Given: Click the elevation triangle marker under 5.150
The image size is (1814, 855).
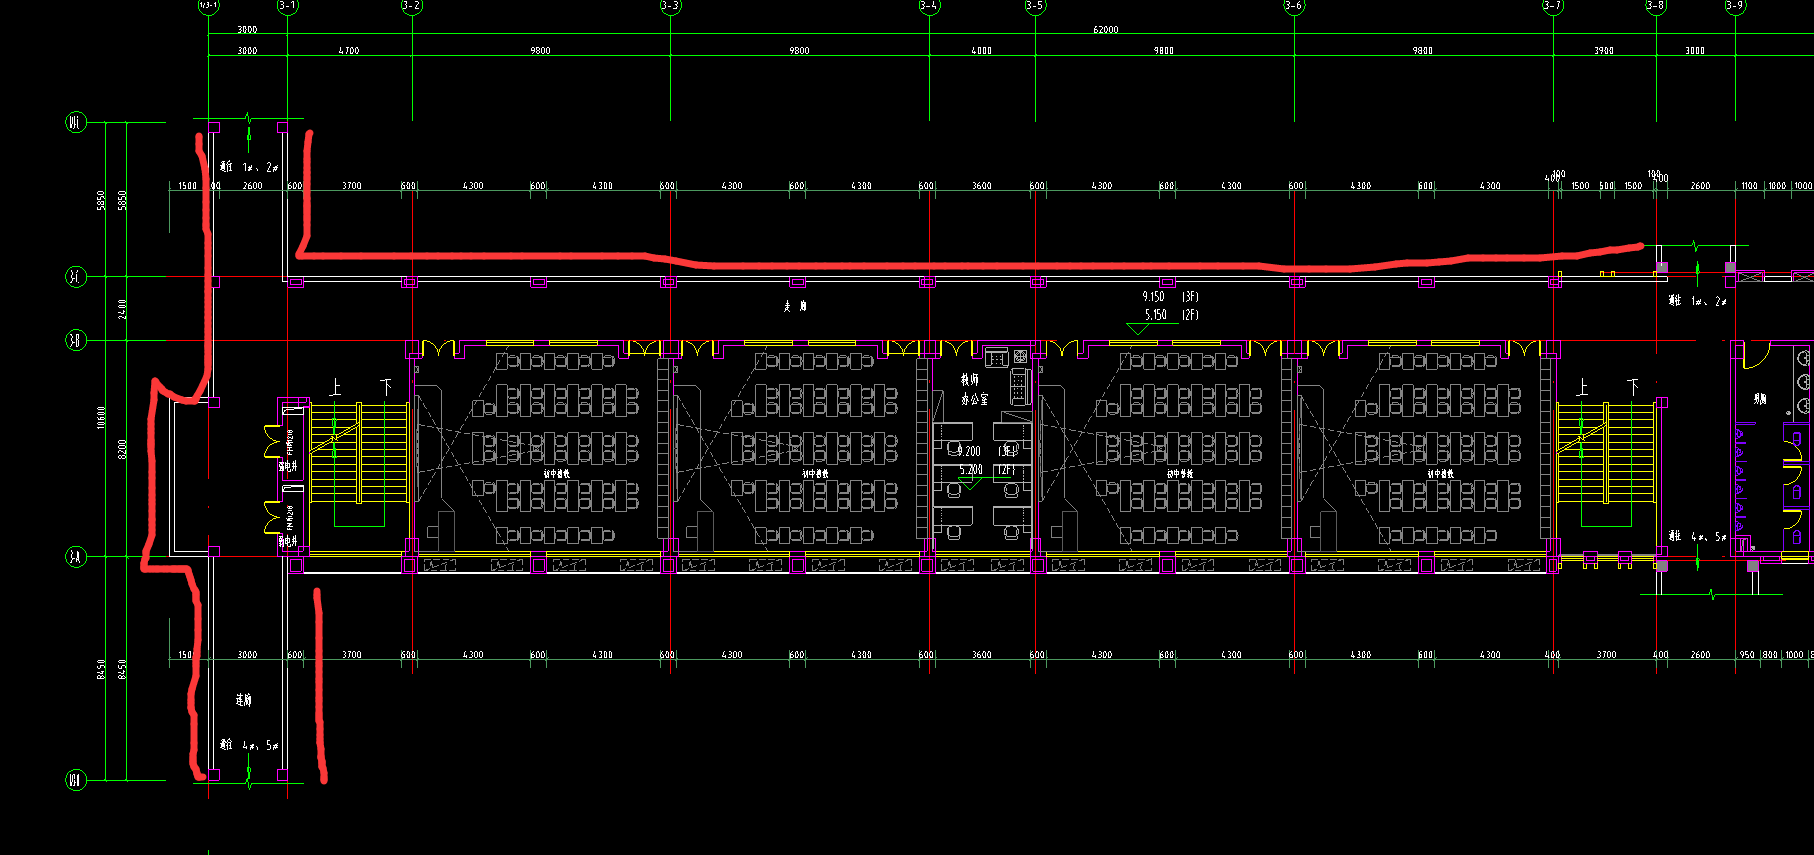Looking at the screenshot, I should pyautogui.click(x=1138, y=328).
